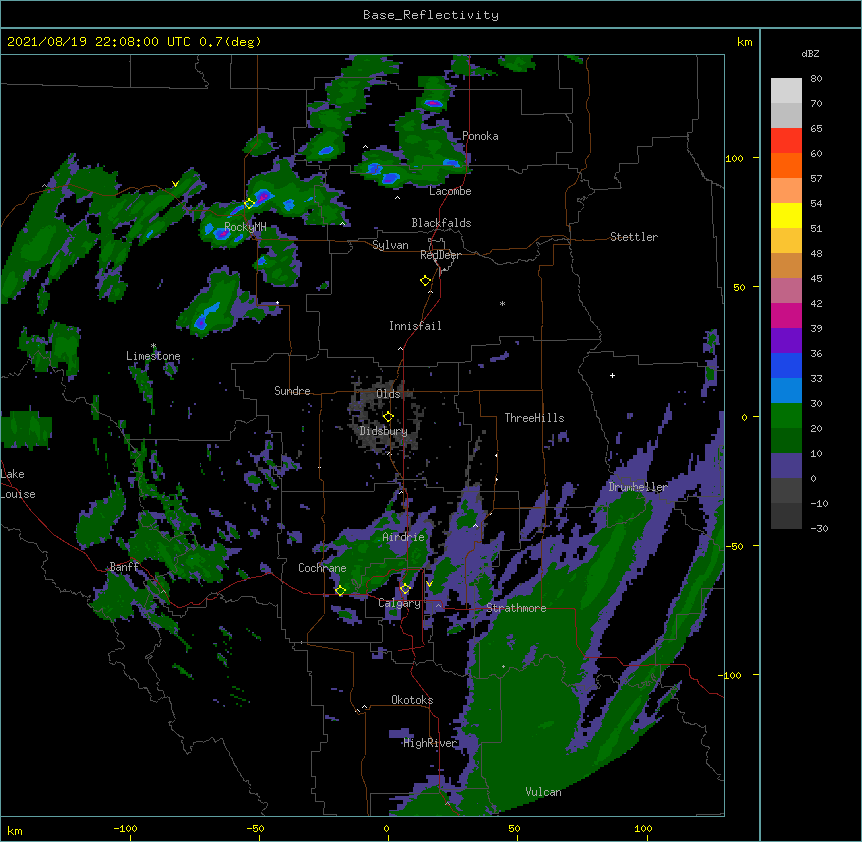Click the 45 value on the dBZ legend
Screen dimensions: 862x842
[x=816, y=279]
